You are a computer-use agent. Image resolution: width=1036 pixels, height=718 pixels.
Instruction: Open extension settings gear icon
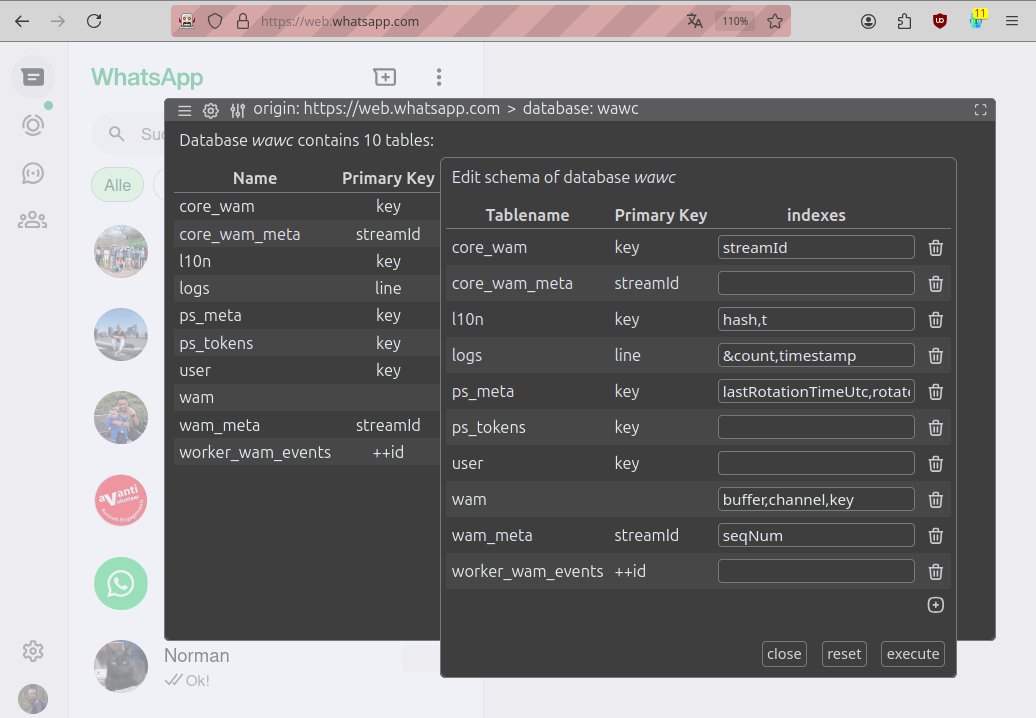click(210, 110)
